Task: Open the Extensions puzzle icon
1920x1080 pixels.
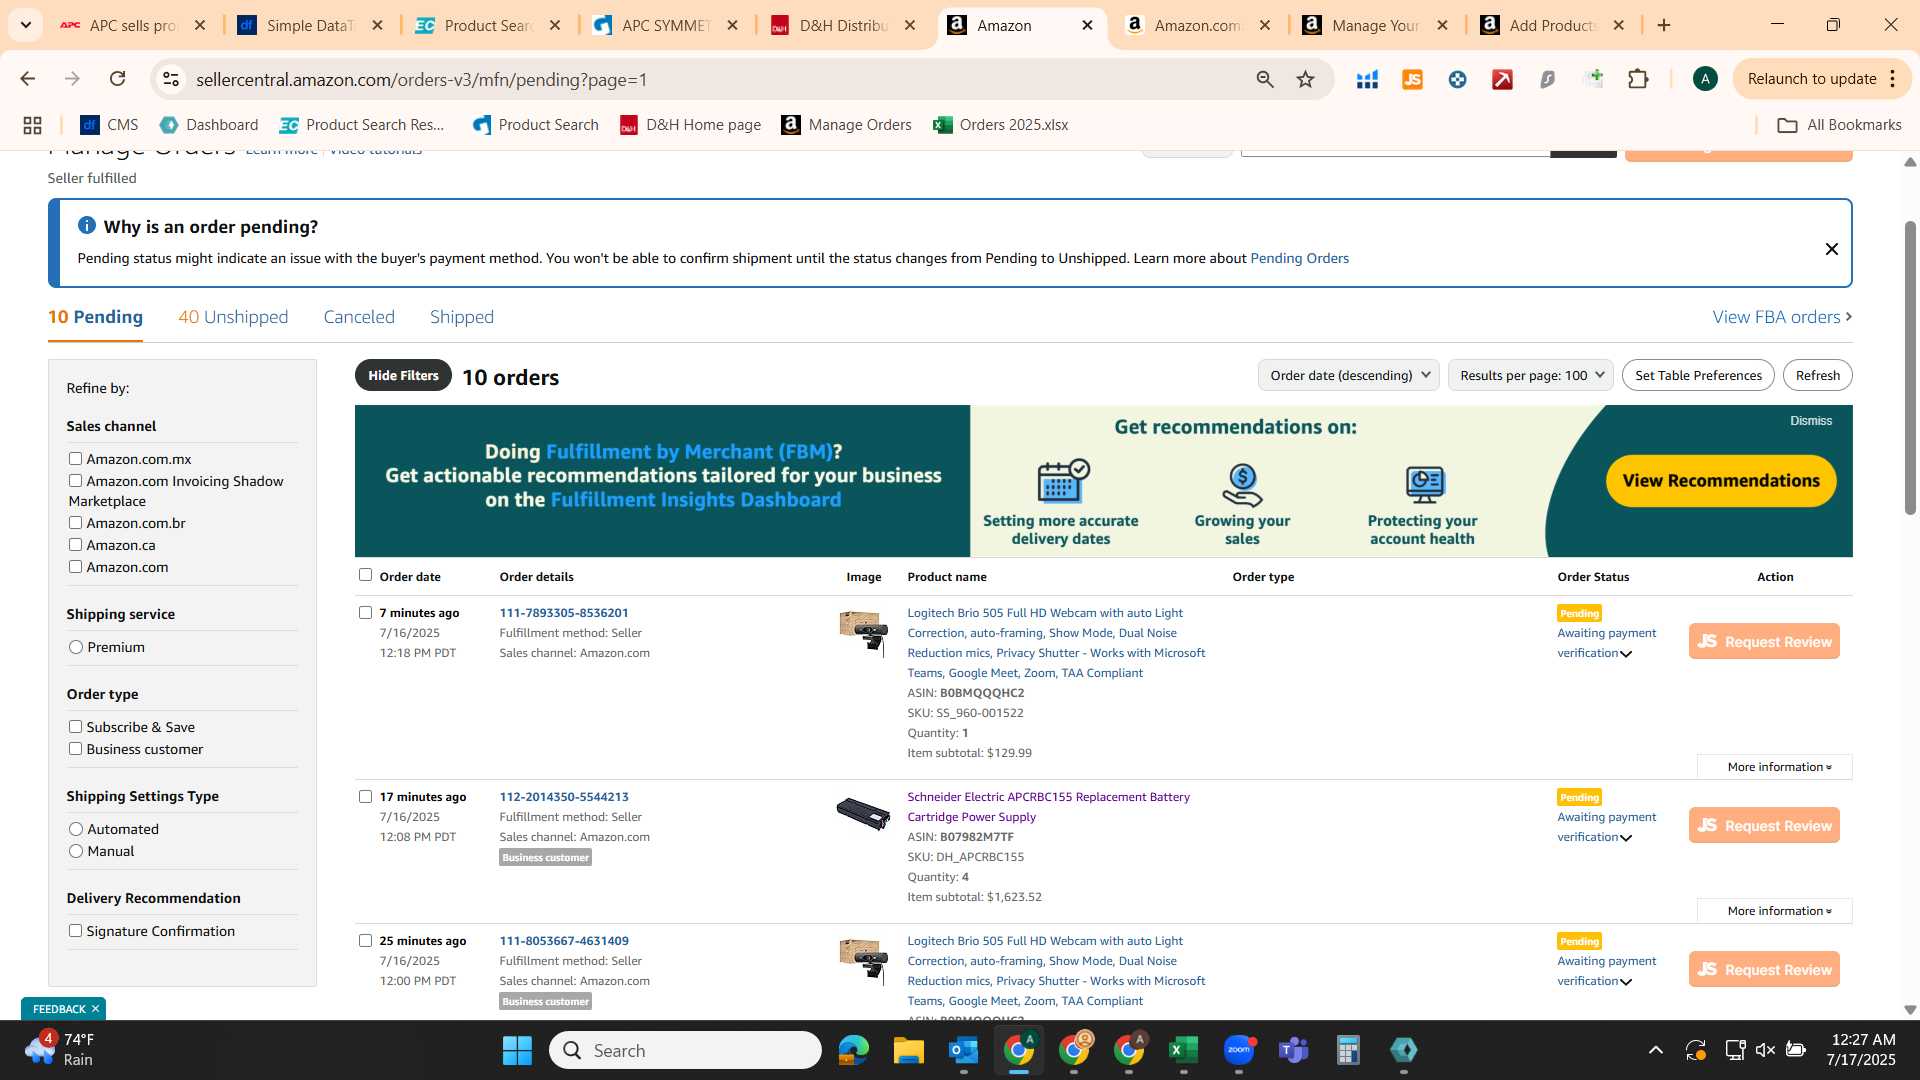Action: (x=1638, y=79)
